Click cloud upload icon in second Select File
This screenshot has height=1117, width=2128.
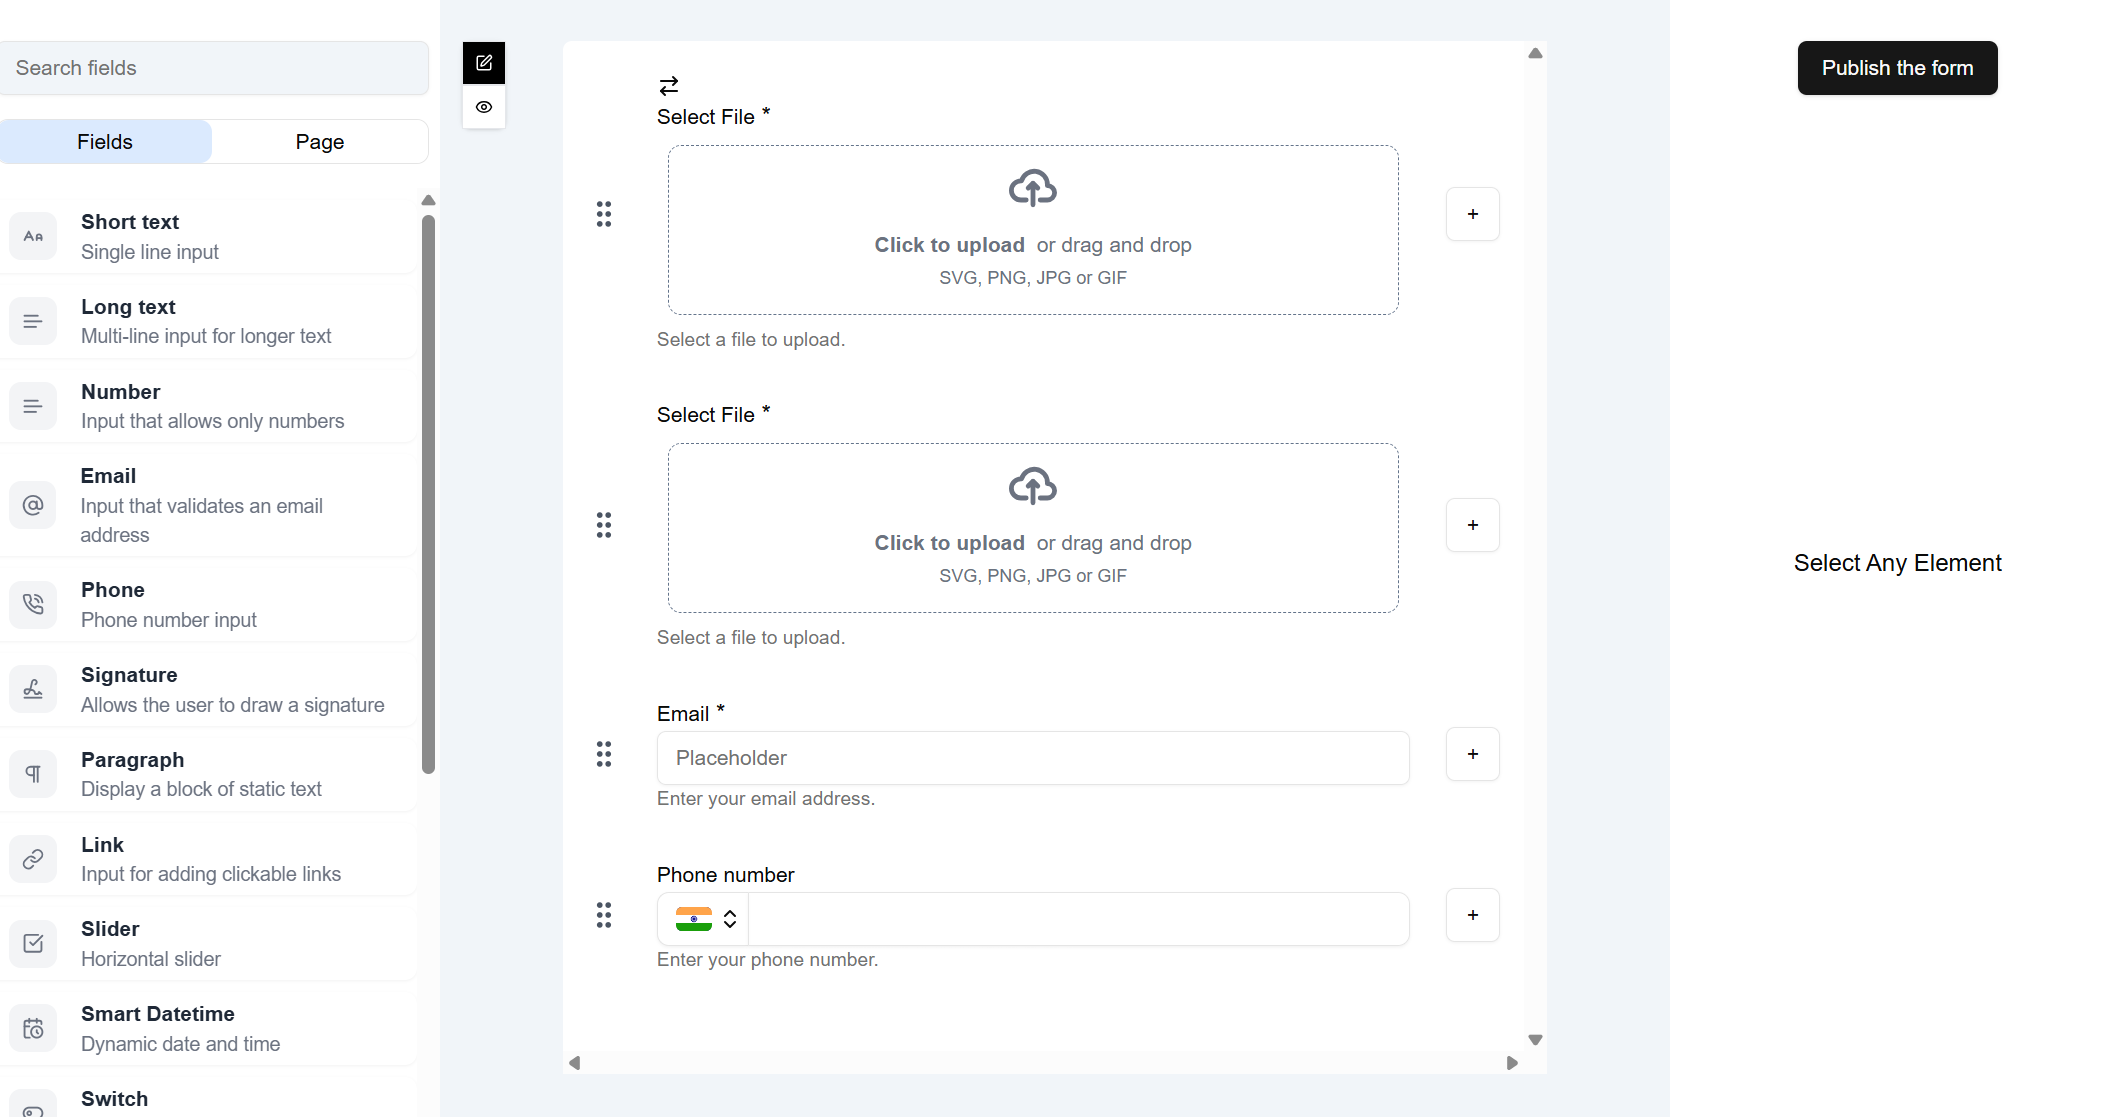click(1032, 487)
